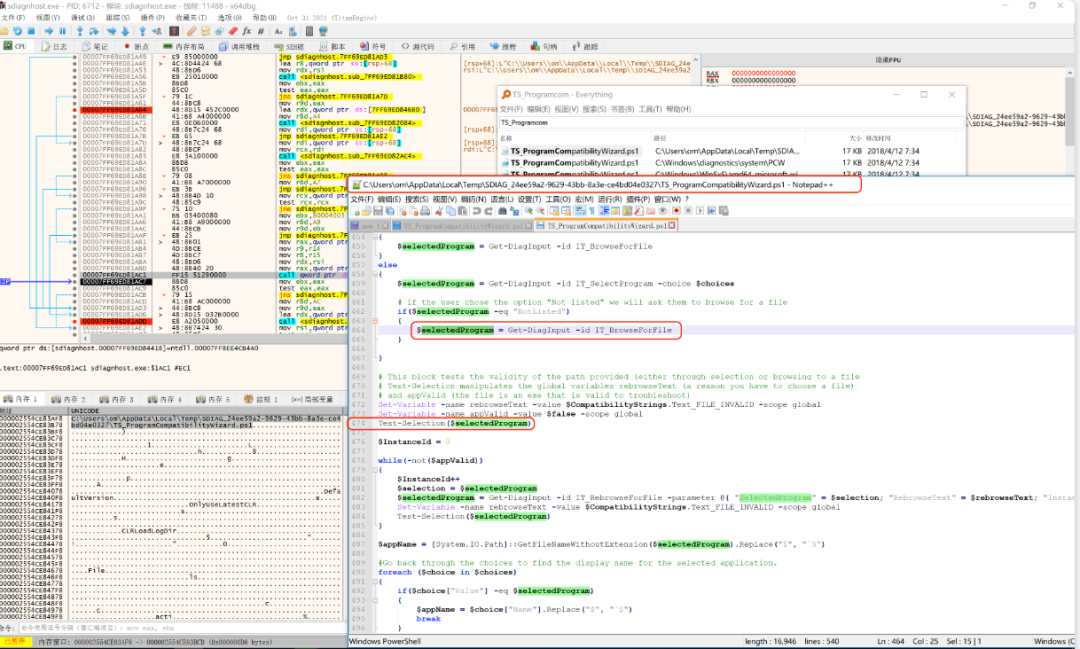Click x64dbg restart debugging toolbar icon

(17, 31)
